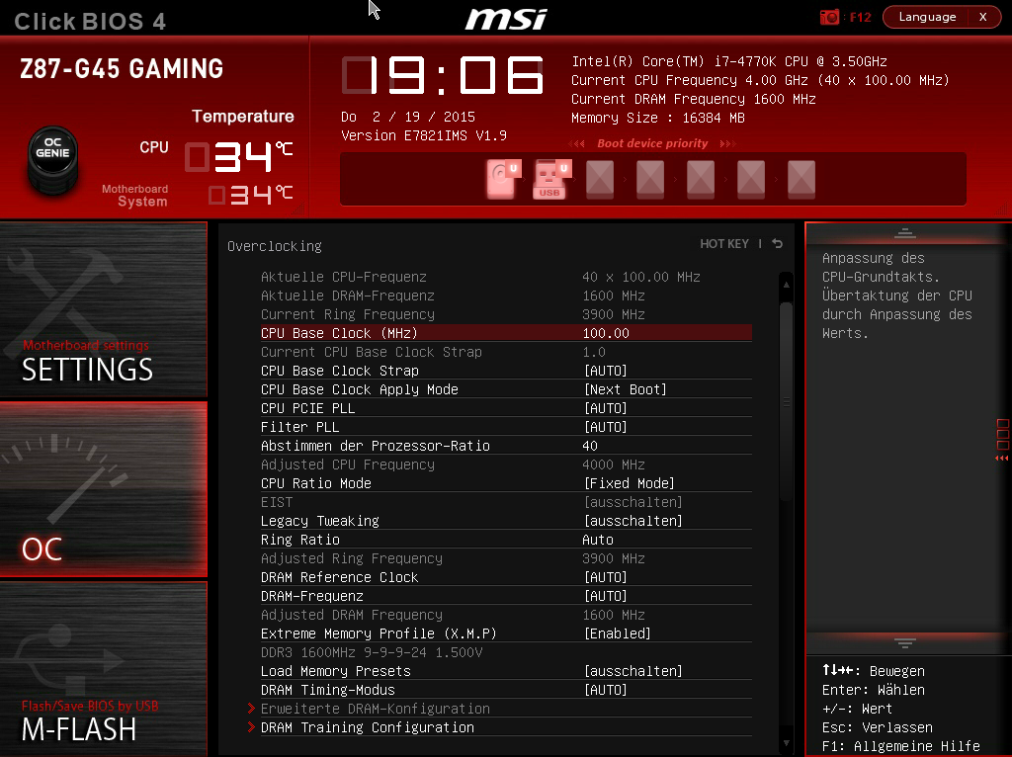Screen dimensions: 1012x757
Task: Click the Adjusted DRAM Frequency row
Action: tap(505, 614)
